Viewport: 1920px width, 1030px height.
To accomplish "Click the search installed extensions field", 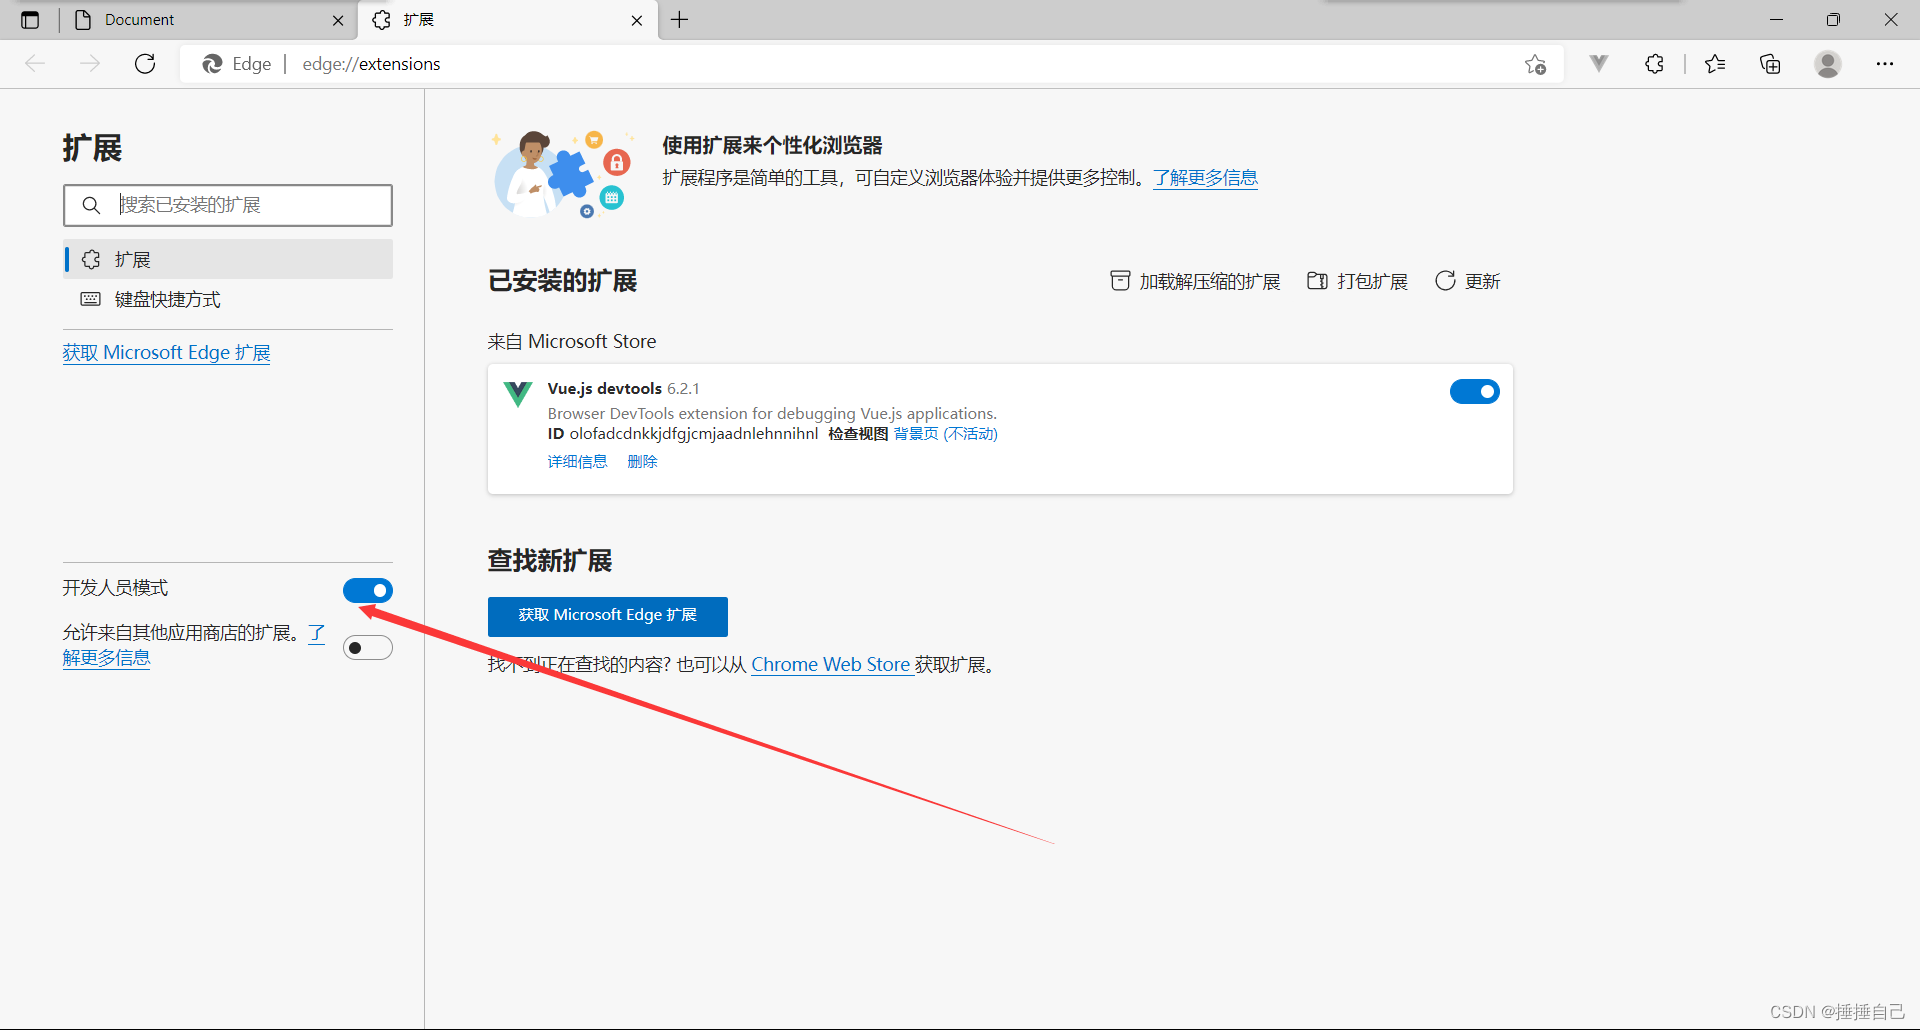I will 228,205.
